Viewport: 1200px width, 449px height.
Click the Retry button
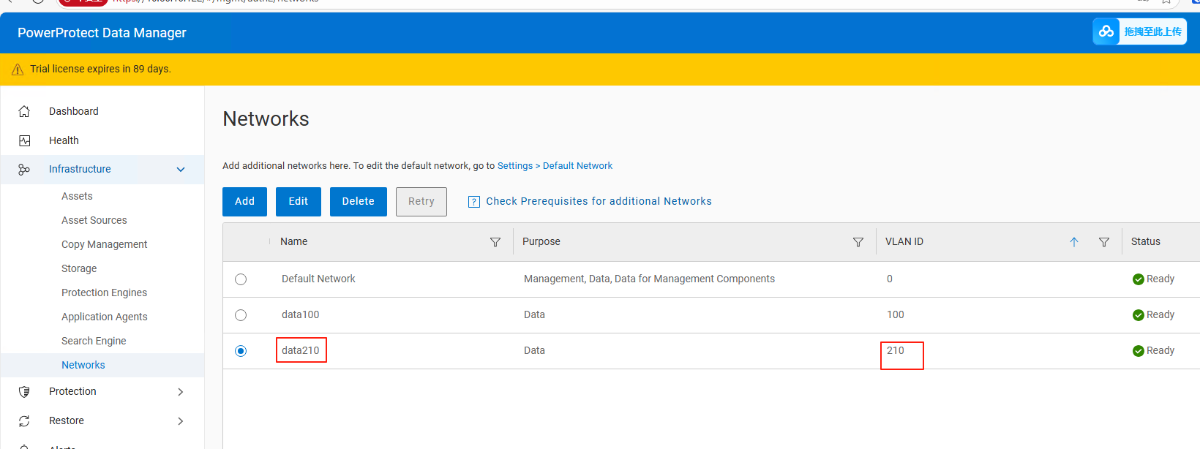coord(421,201)
